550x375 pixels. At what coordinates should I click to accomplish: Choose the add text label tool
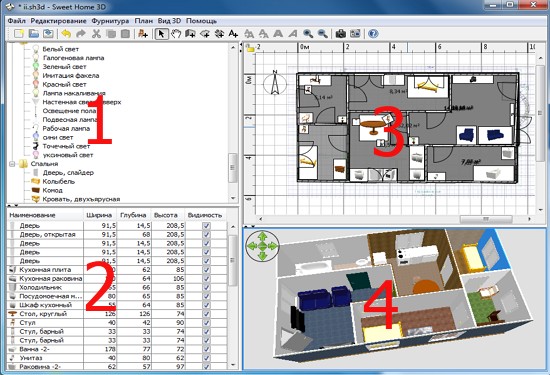[x=233, y=34]
